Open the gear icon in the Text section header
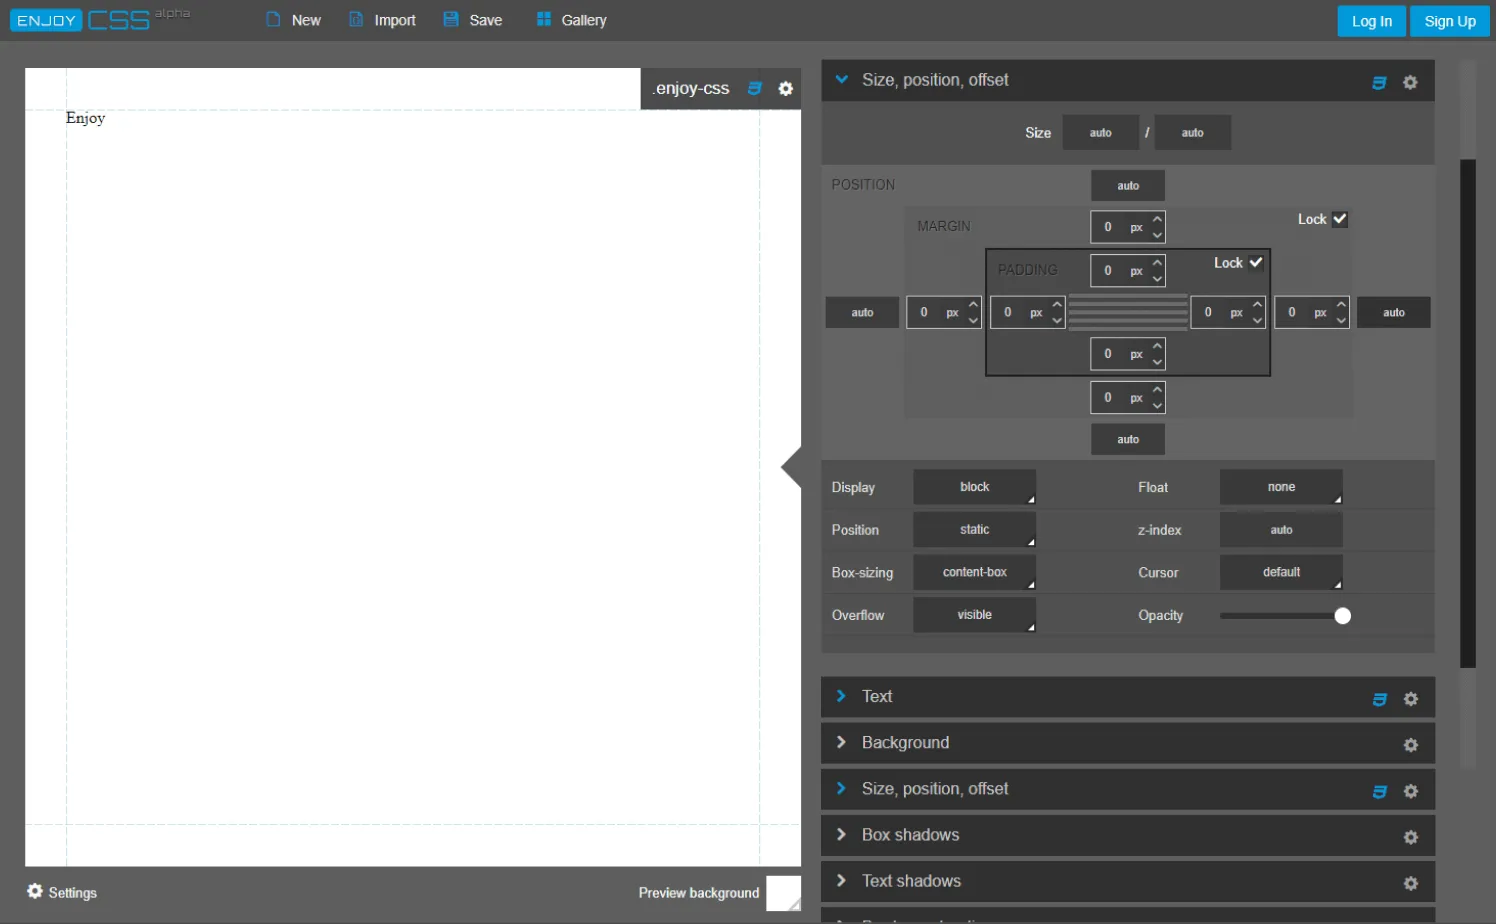The width and height of the screenshot is (1496, 924). point(1410,699)
